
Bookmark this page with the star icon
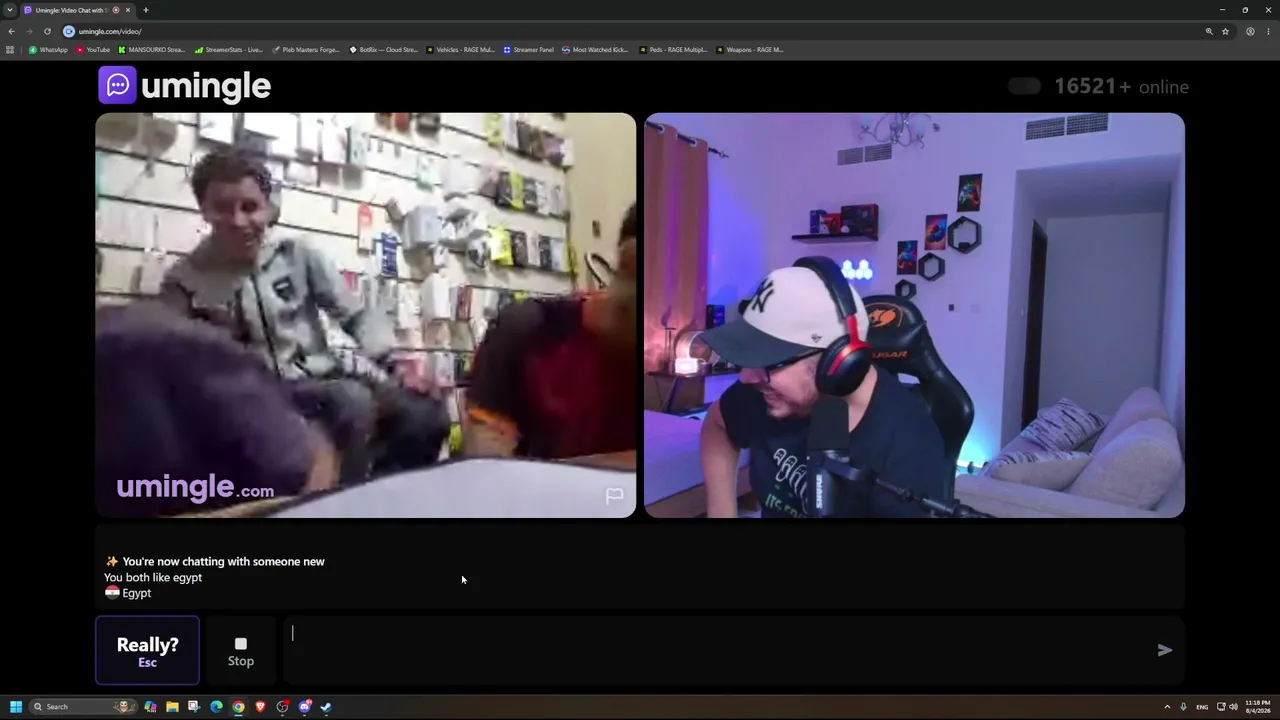tap(1225, 31)
